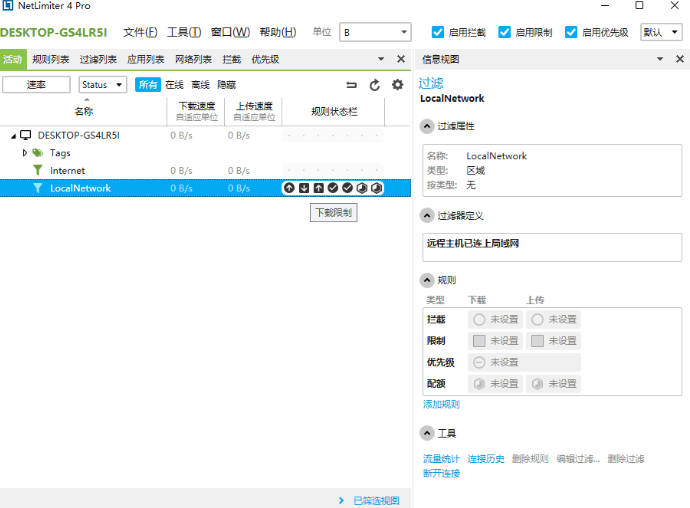Click the 拦截 download 未设置 rule button
This screenshot has height=508, width=690.
coord(495,319)
